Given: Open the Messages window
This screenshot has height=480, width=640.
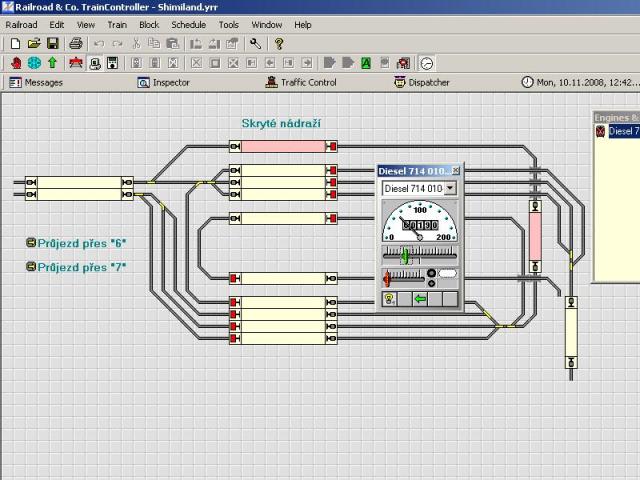Looking at the screenshot, I should click(36, 82).
